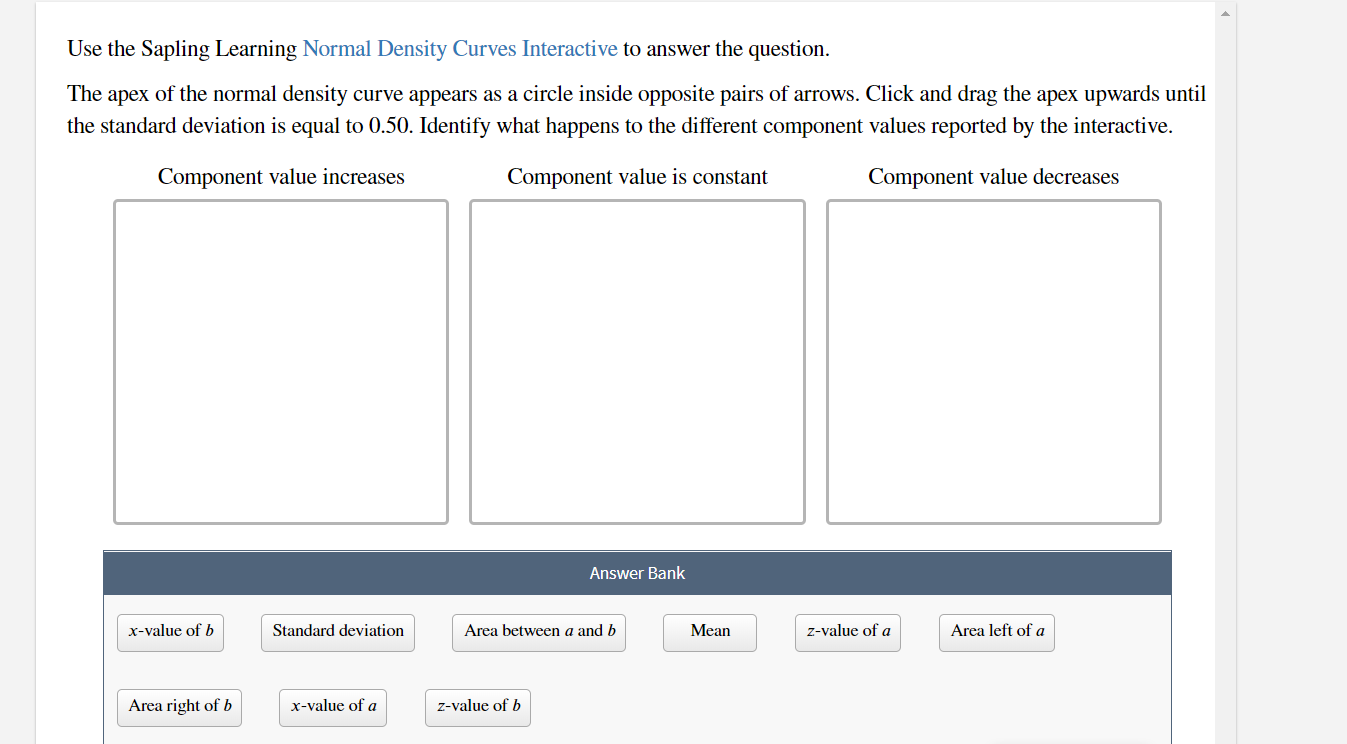Select the 'Area between a and b' tile
This screenshot has height=744, width=1347.
[538, 632]
